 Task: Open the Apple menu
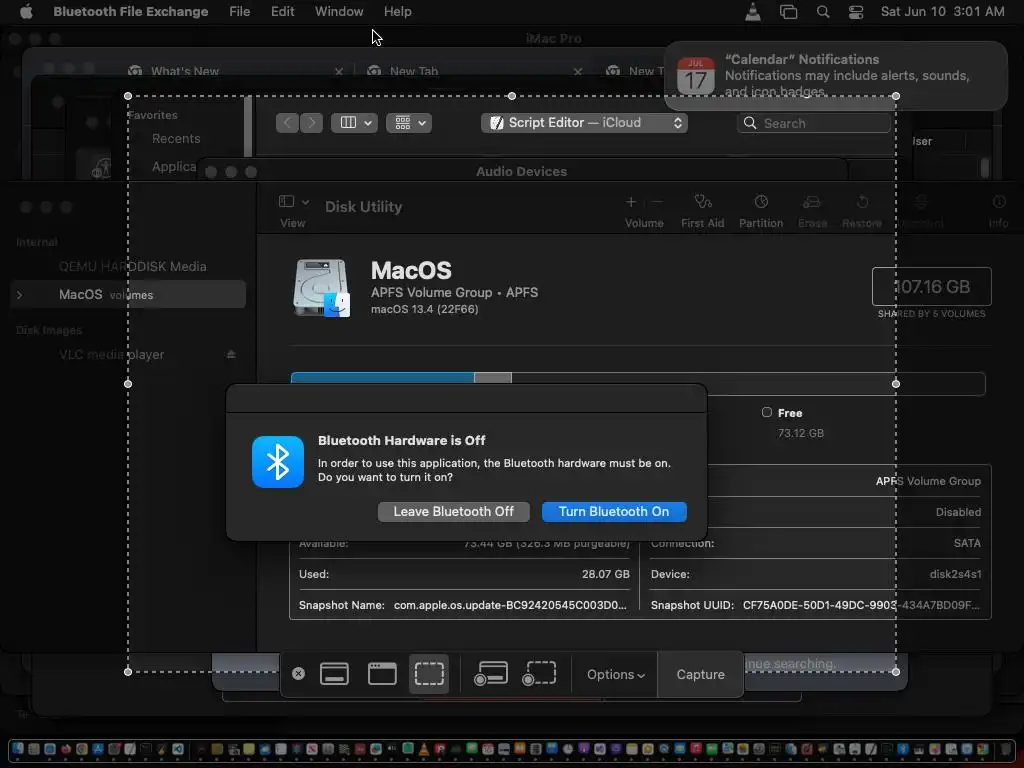click(26, 12)
